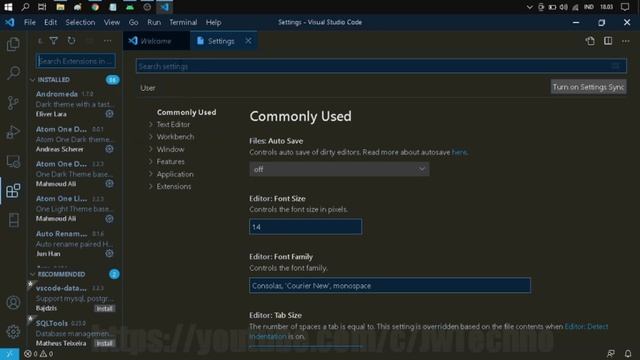Launch Chrome from the taskbar

click(x=95, y=7)
